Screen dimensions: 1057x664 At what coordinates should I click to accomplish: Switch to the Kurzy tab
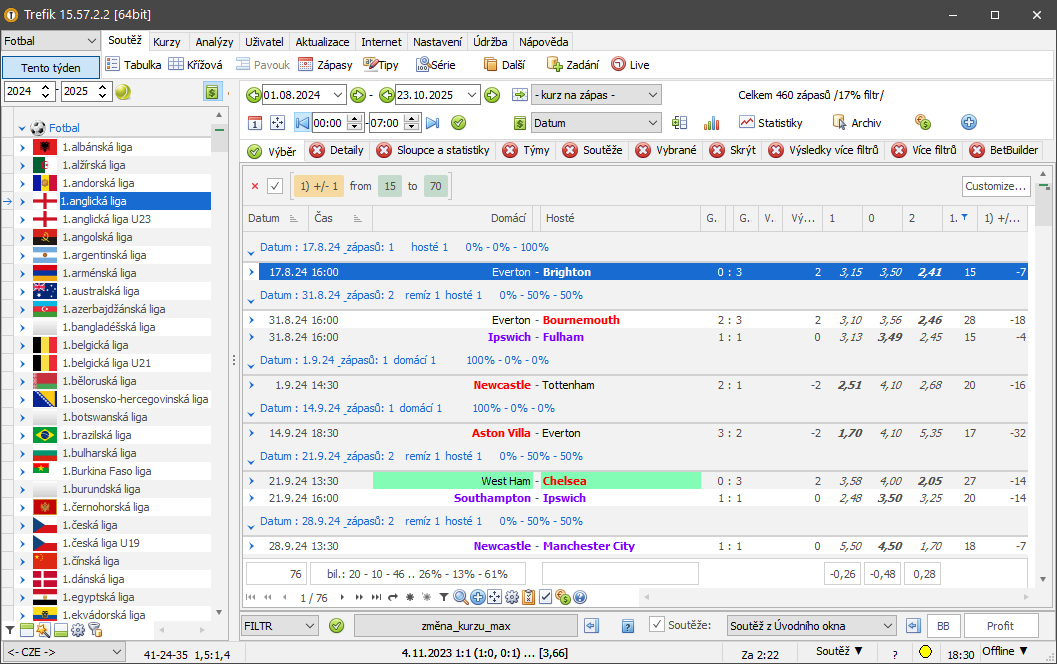(x=167, y=42)
